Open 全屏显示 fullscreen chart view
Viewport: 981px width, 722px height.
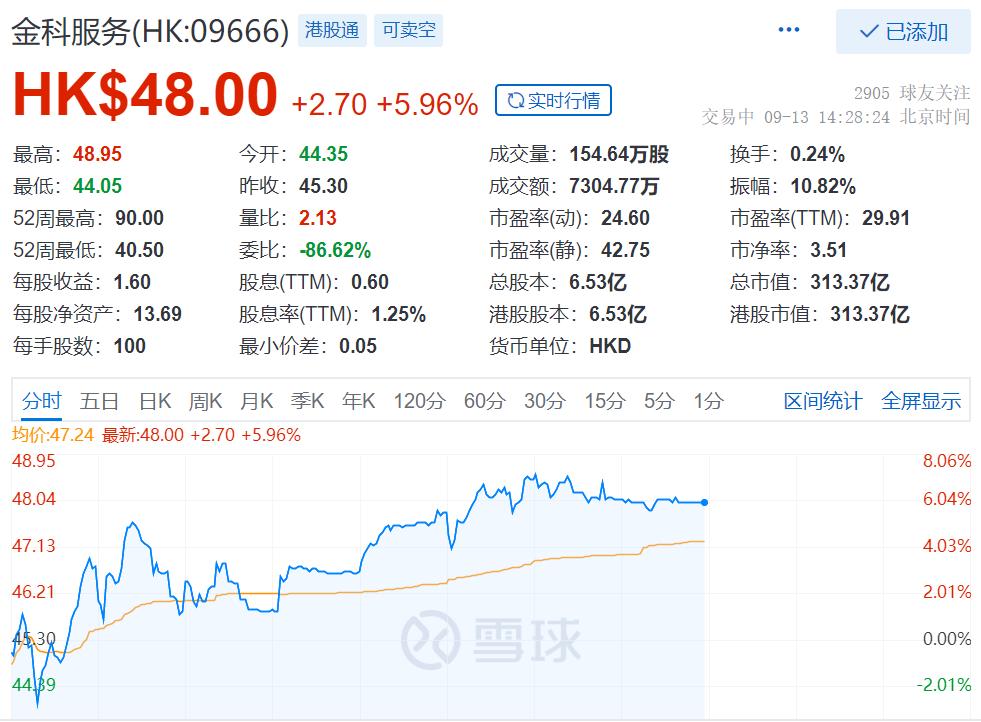[920, 401]
